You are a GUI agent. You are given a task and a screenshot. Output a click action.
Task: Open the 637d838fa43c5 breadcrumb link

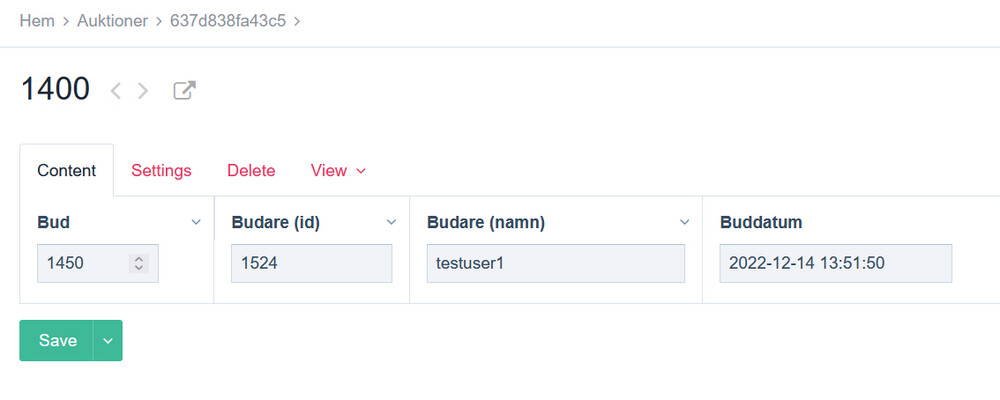[x=225, y=21]
